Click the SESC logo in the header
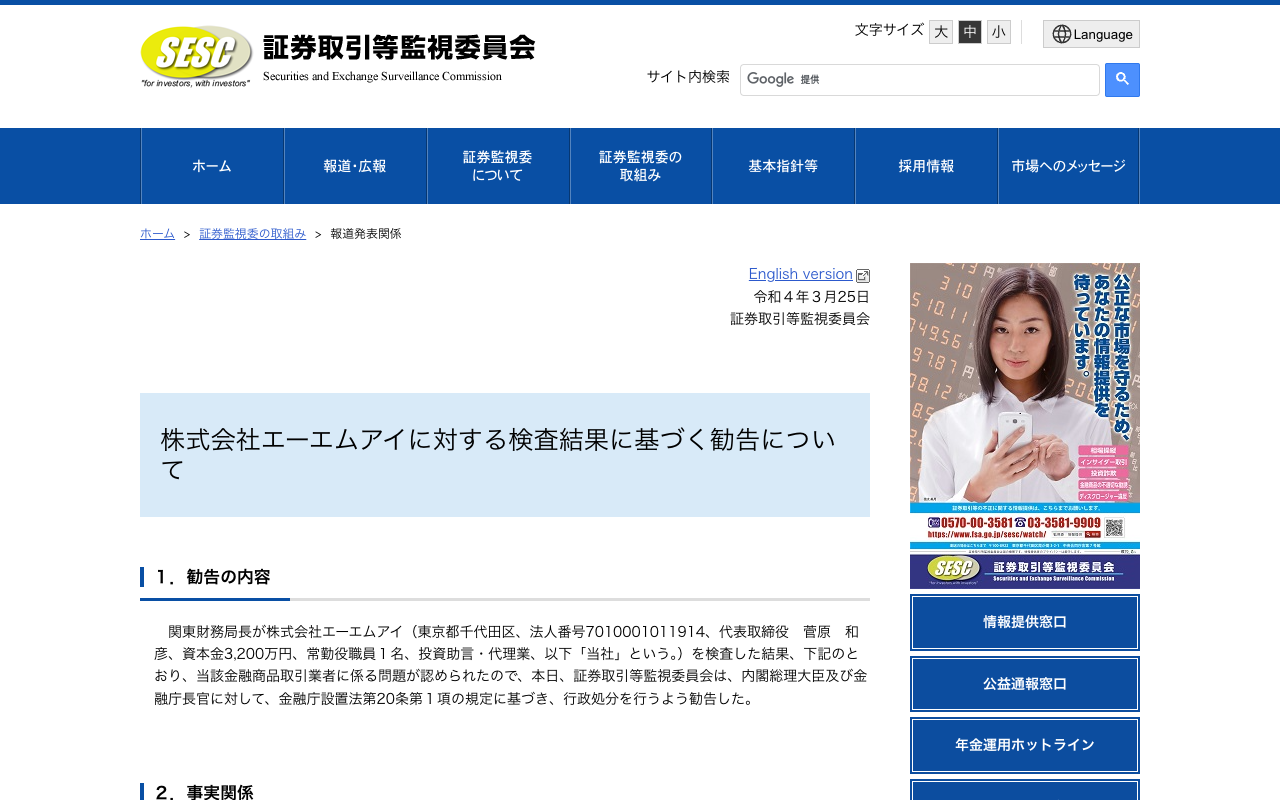Screen dimensions: 1280x800 click(196, 57)
